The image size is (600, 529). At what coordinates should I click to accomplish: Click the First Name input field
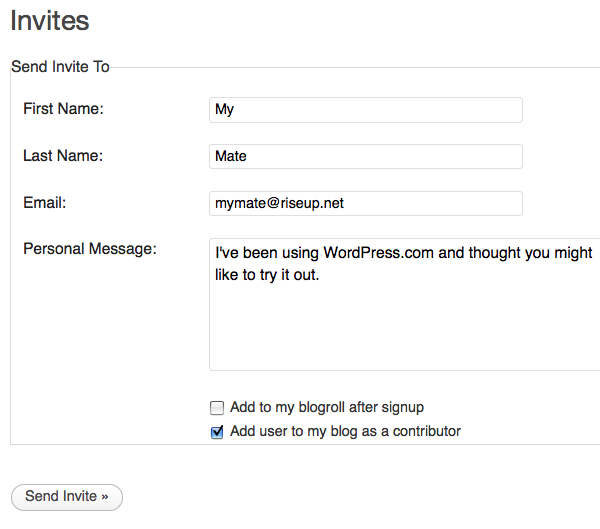[366, 110]
